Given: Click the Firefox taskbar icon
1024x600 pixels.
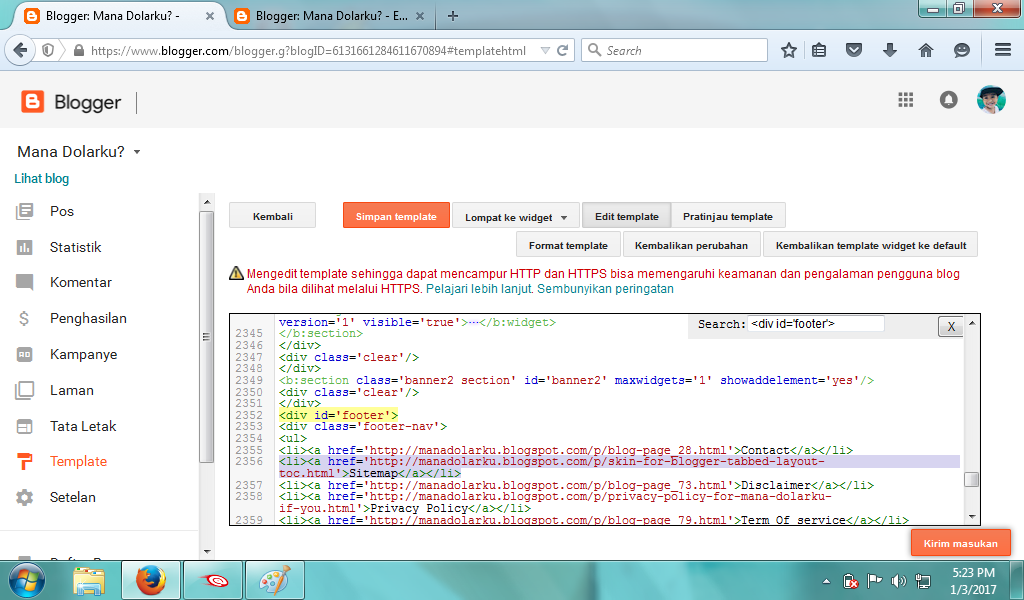Looking at the screenshot, I should [x=151, y=580].
